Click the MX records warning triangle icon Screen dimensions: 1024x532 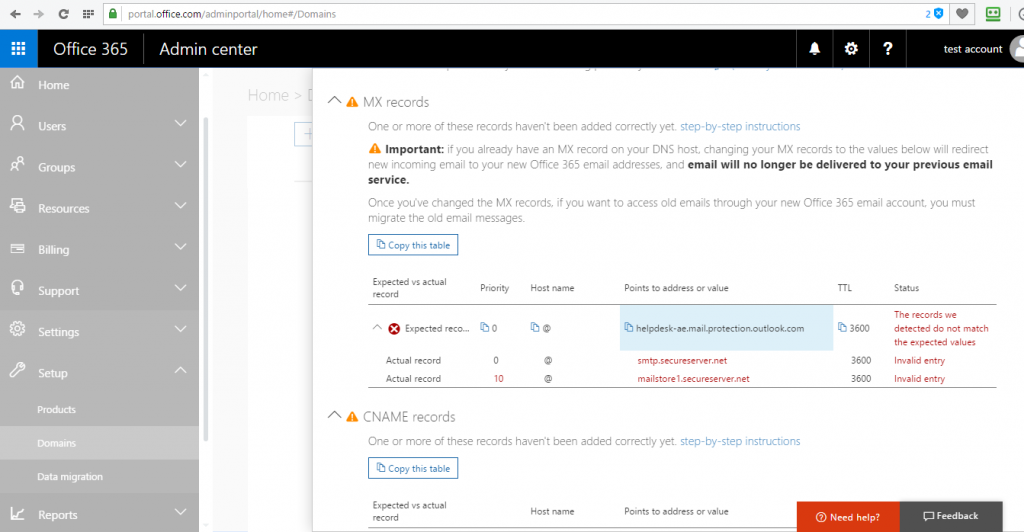tap(352, 102)
